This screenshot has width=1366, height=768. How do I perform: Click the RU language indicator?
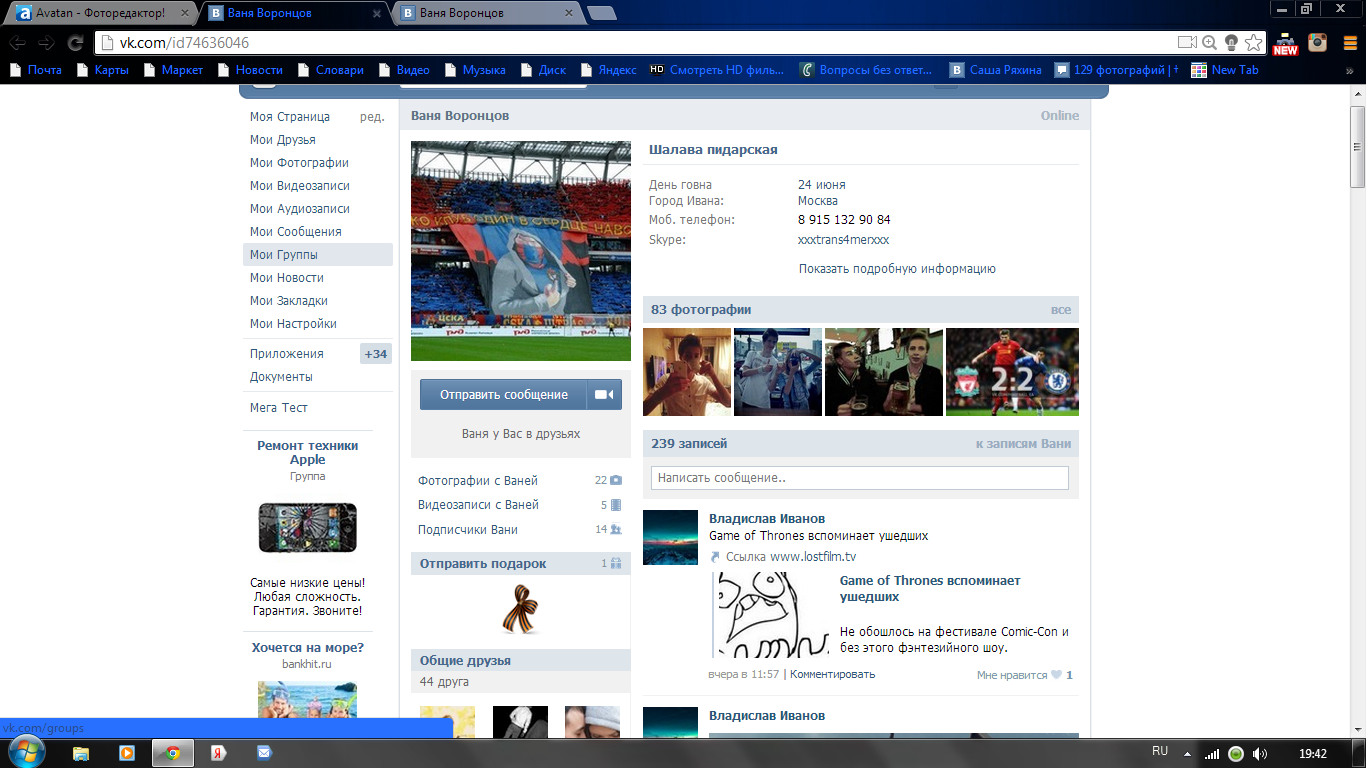click(1160, 751)
